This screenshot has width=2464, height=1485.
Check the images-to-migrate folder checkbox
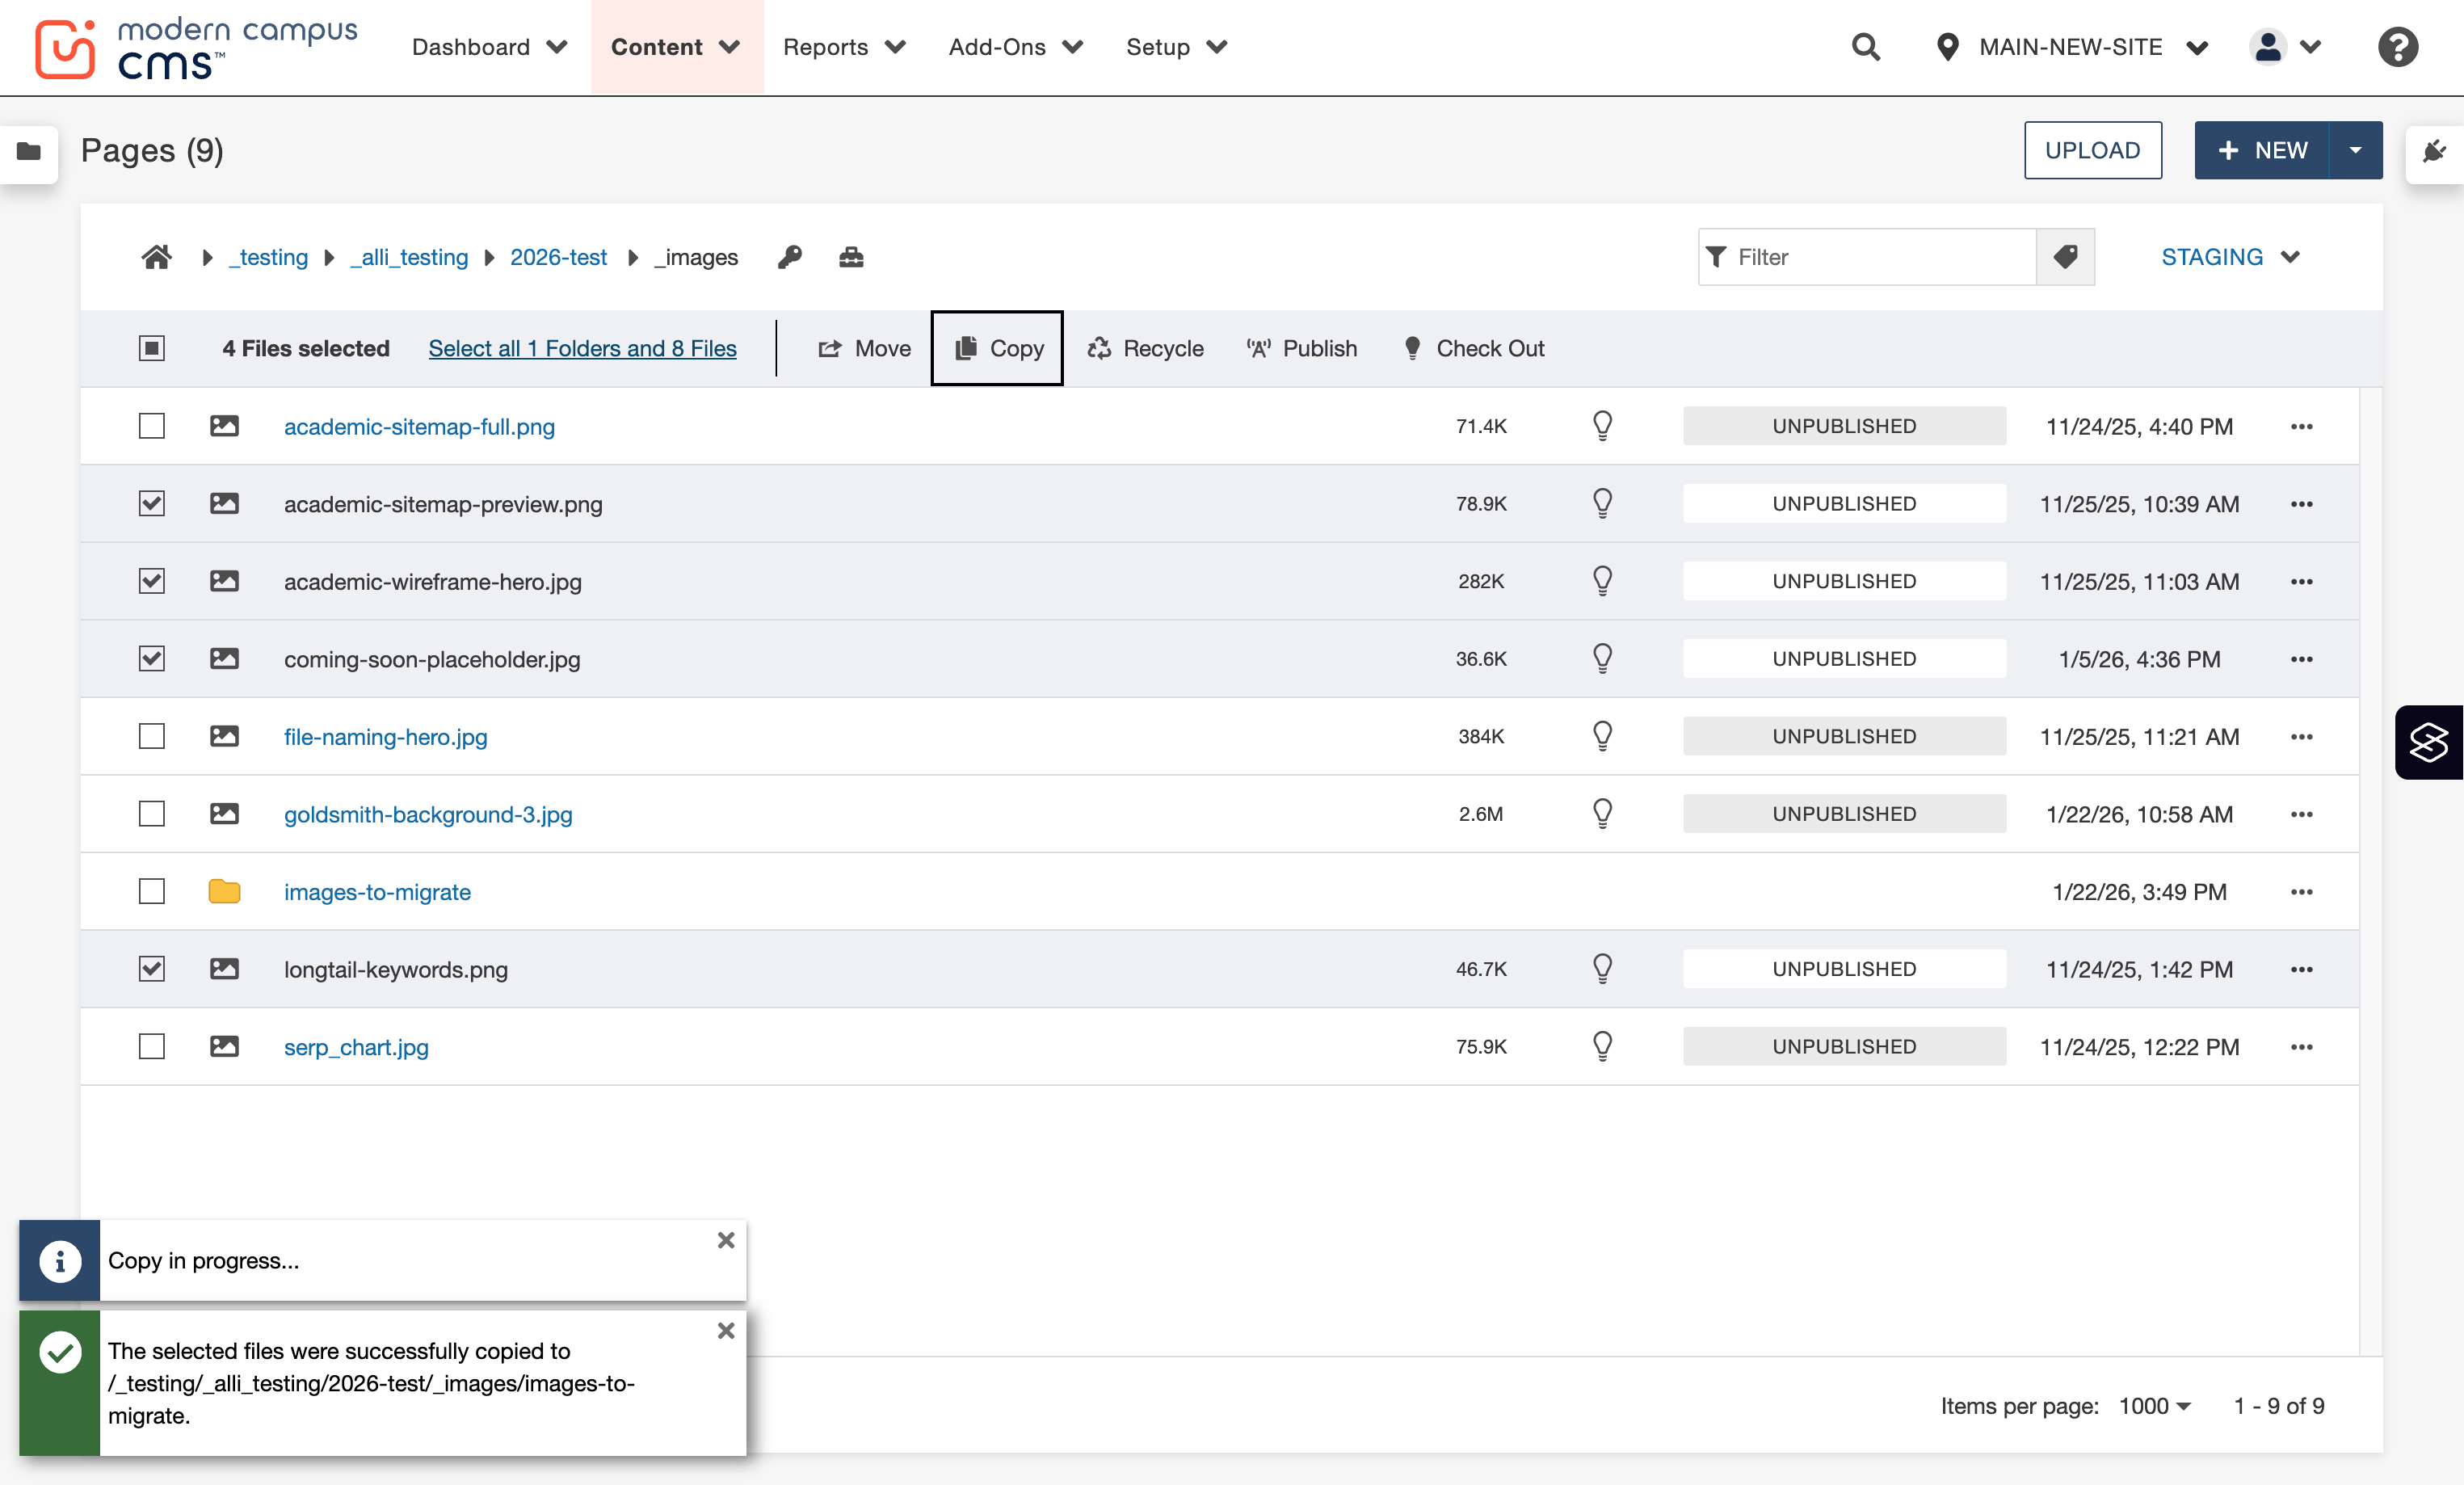point(152,892)
